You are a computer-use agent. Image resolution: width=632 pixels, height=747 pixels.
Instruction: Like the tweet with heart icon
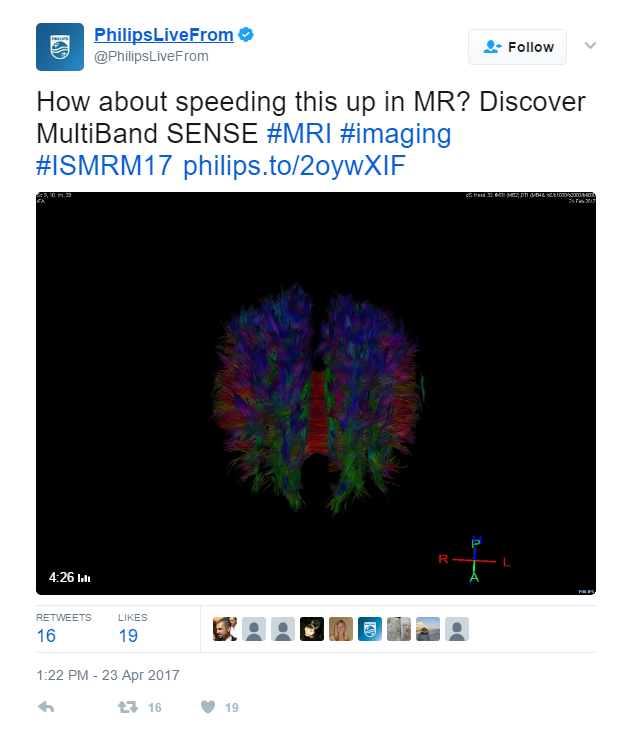pyautogui.click(x=208, y=707)
